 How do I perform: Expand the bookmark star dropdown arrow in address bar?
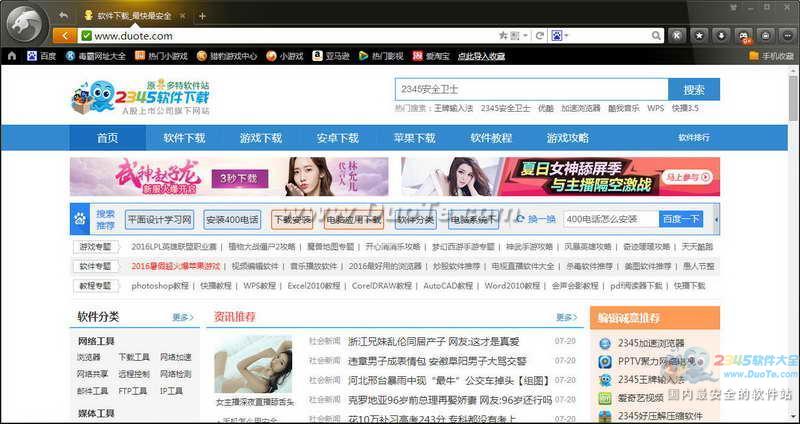click(526, 36)
